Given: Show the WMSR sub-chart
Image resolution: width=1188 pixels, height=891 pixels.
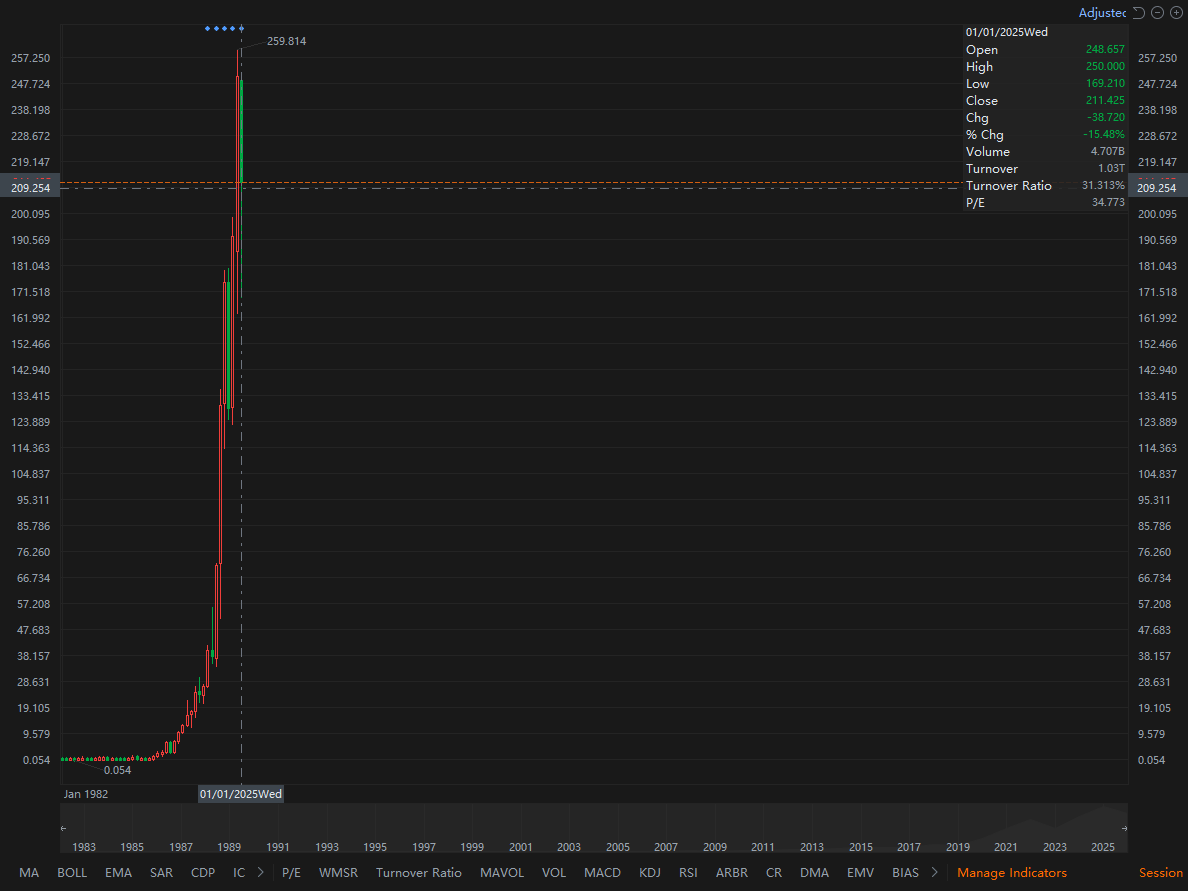Looking at the screenshot, I should click(x=338, y=873).
